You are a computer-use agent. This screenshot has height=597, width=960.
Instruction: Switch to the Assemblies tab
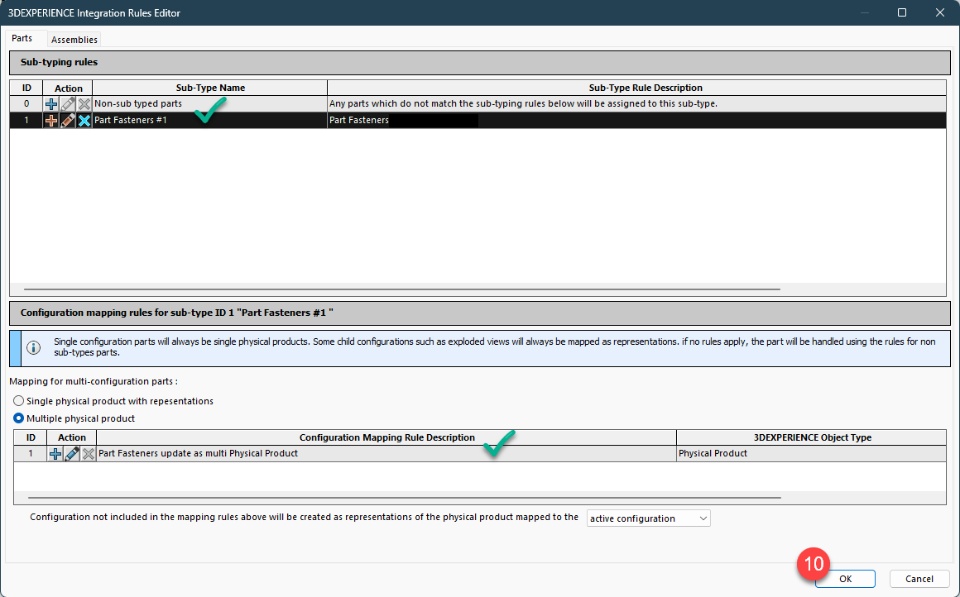pyautogui.click(x=74, y=39)
